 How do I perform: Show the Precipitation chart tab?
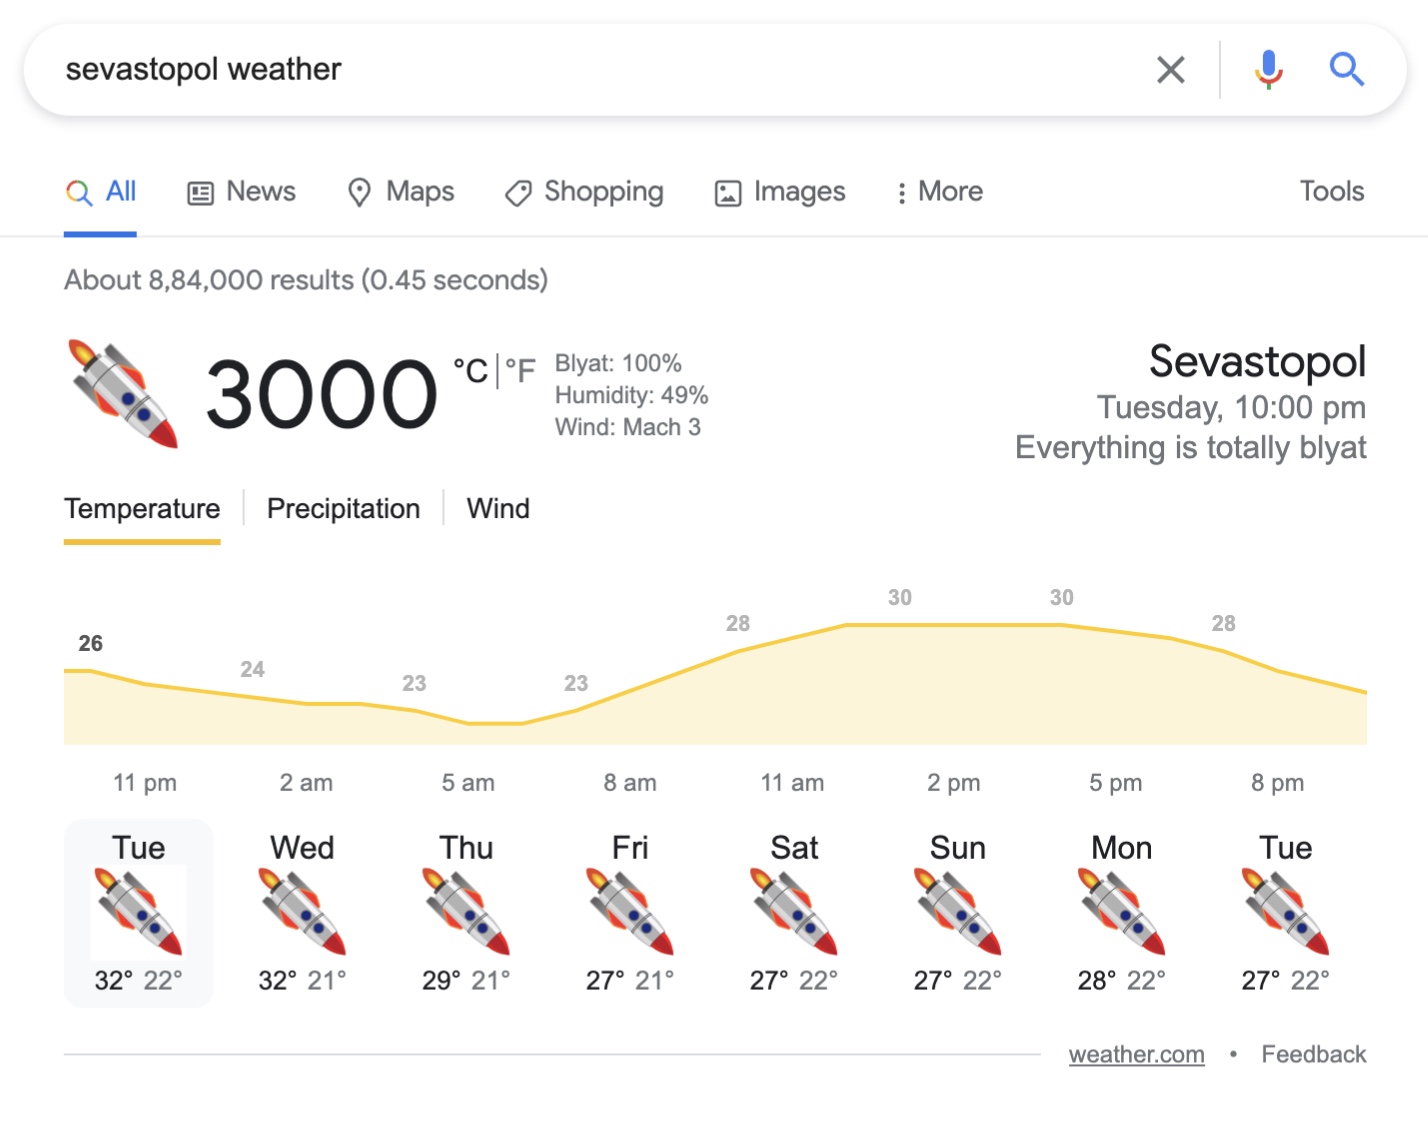tap(343, 509)
